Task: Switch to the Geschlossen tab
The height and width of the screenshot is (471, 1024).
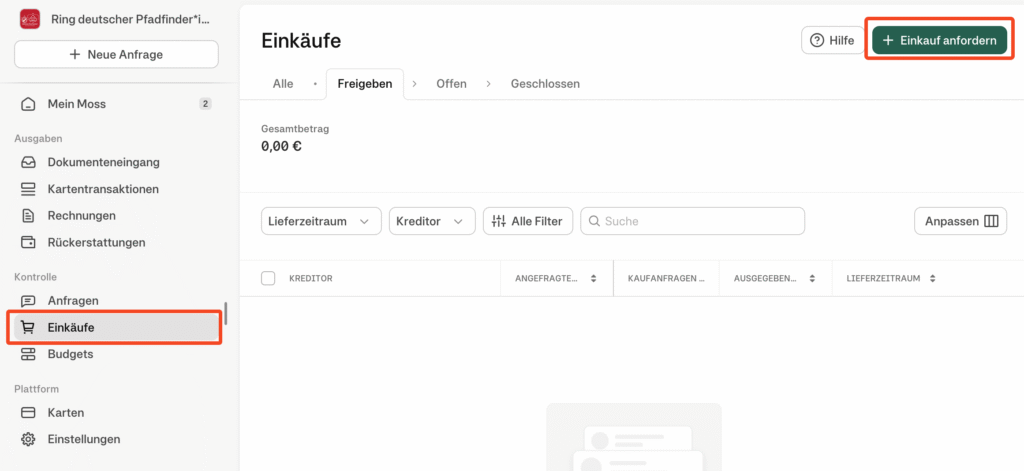Action: 545,84
